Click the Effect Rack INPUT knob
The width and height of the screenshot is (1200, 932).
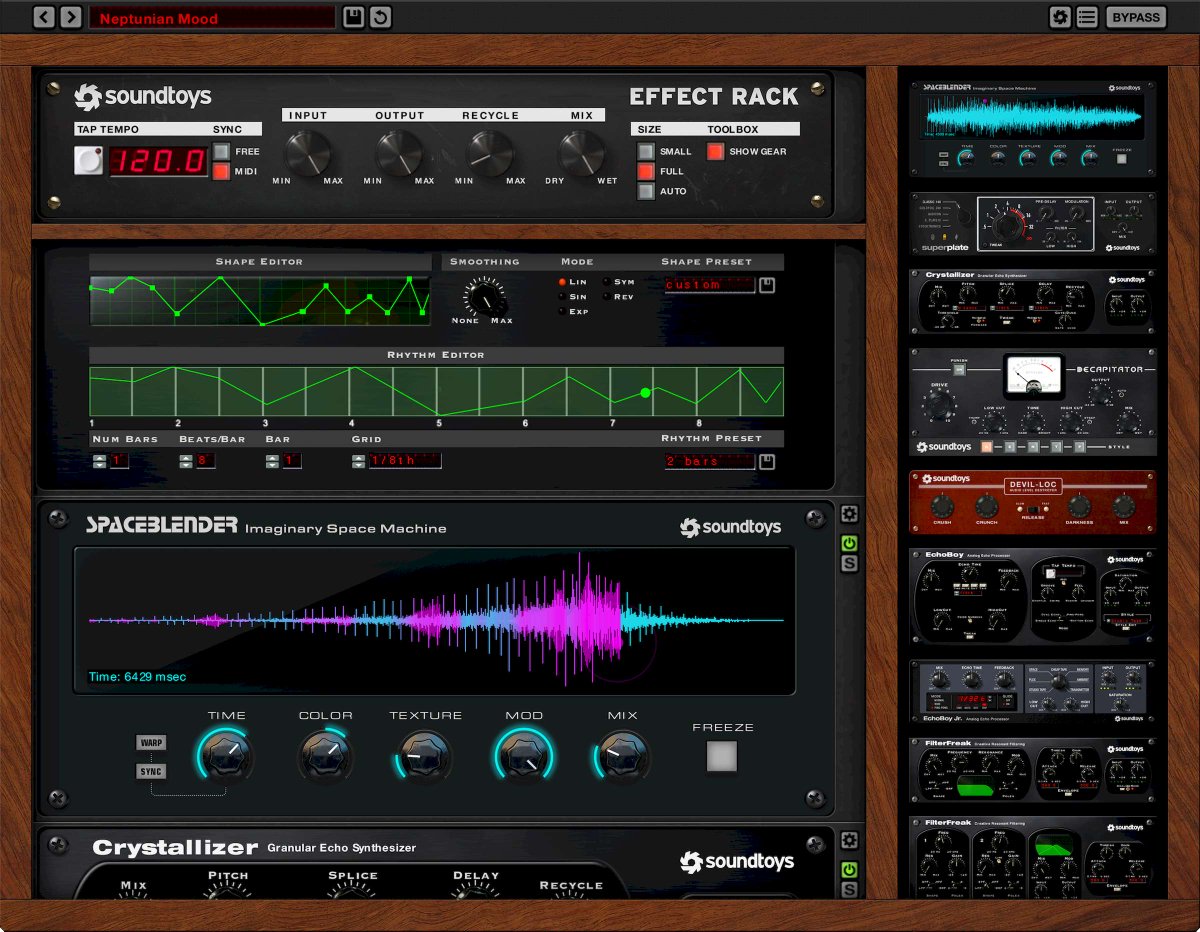coord(307,154)
